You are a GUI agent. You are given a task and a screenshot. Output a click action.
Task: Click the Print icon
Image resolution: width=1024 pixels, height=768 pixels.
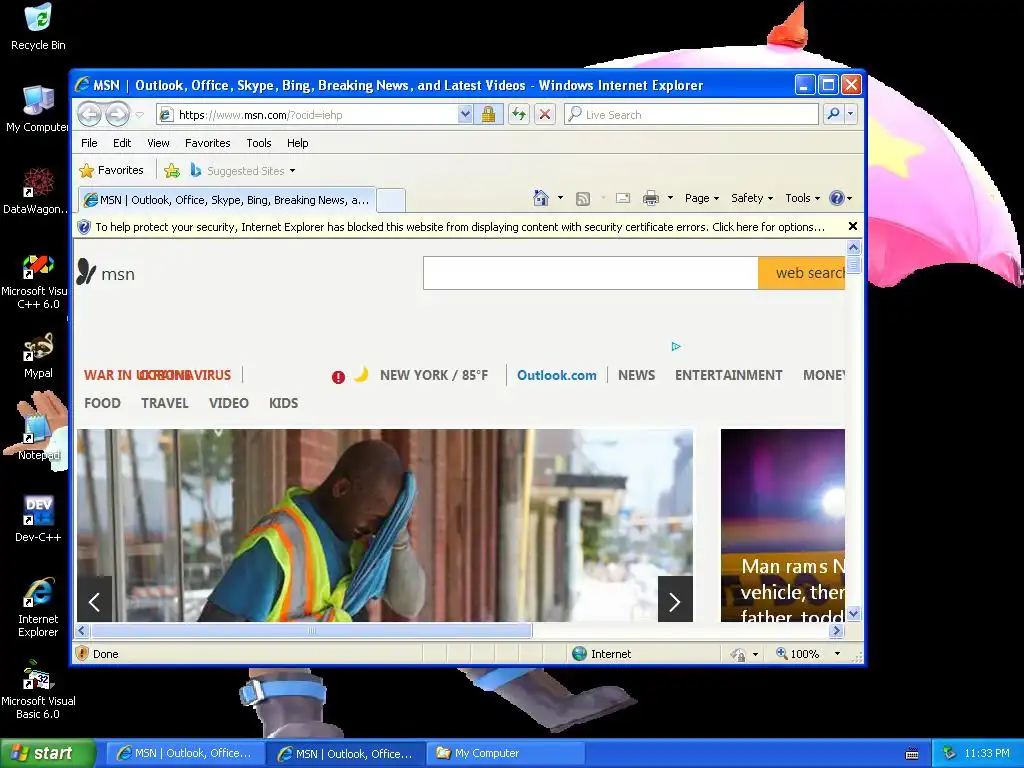[x=650, y=198]
